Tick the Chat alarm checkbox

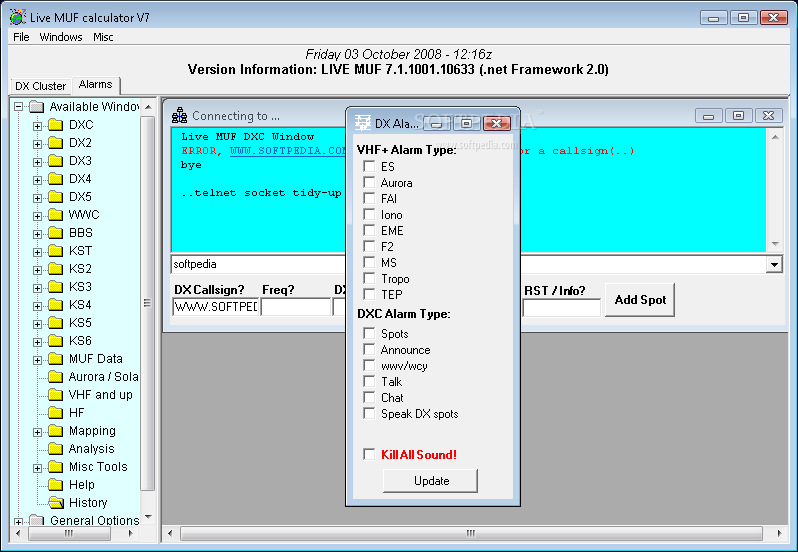pos(369,397)
